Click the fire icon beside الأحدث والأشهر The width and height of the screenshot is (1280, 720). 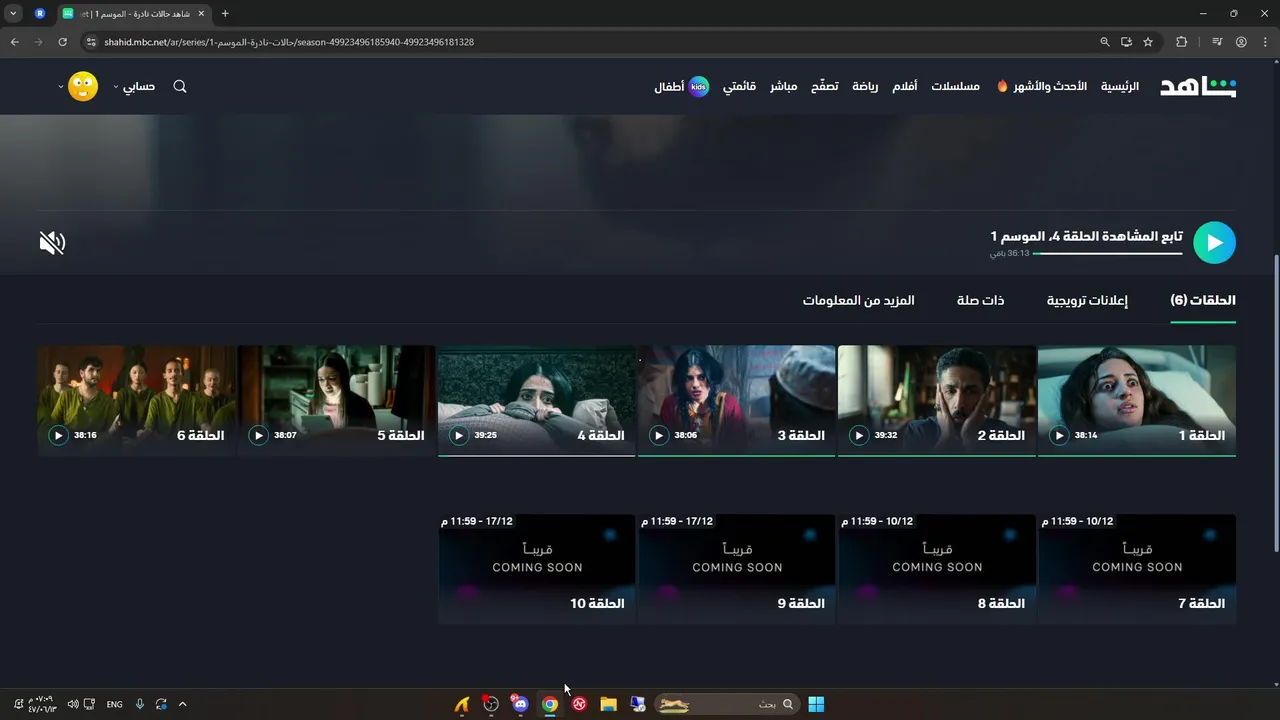(x=1002, y=86)
